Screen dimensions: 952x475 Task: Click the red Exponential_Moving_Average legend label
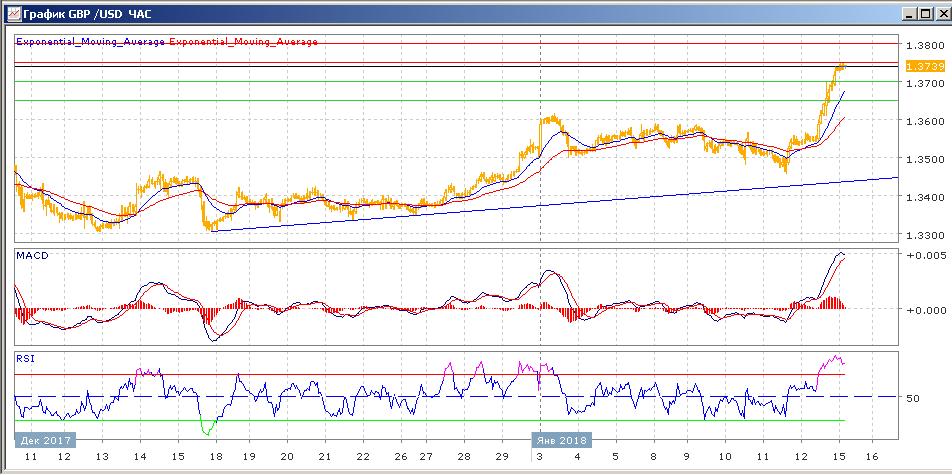(243, 41)
